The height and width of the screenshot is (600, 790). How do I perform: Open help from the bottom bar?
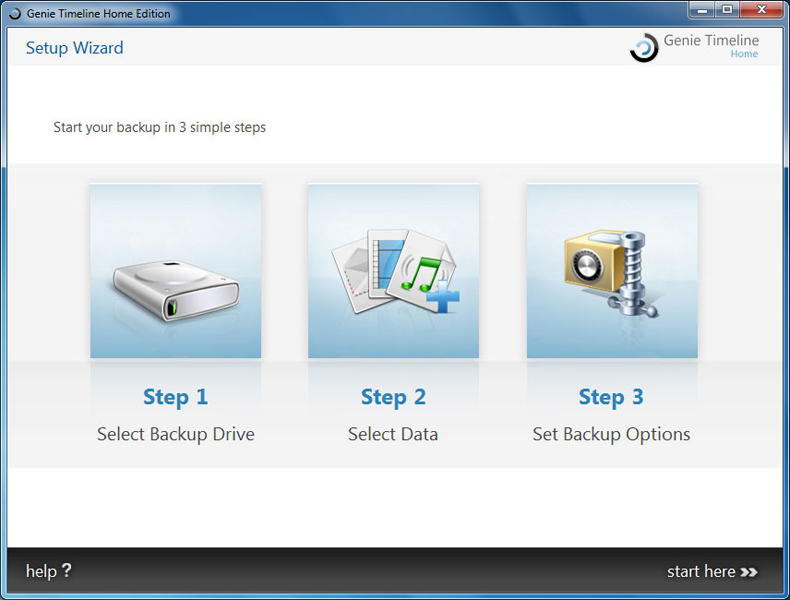(x=48, y=571)
